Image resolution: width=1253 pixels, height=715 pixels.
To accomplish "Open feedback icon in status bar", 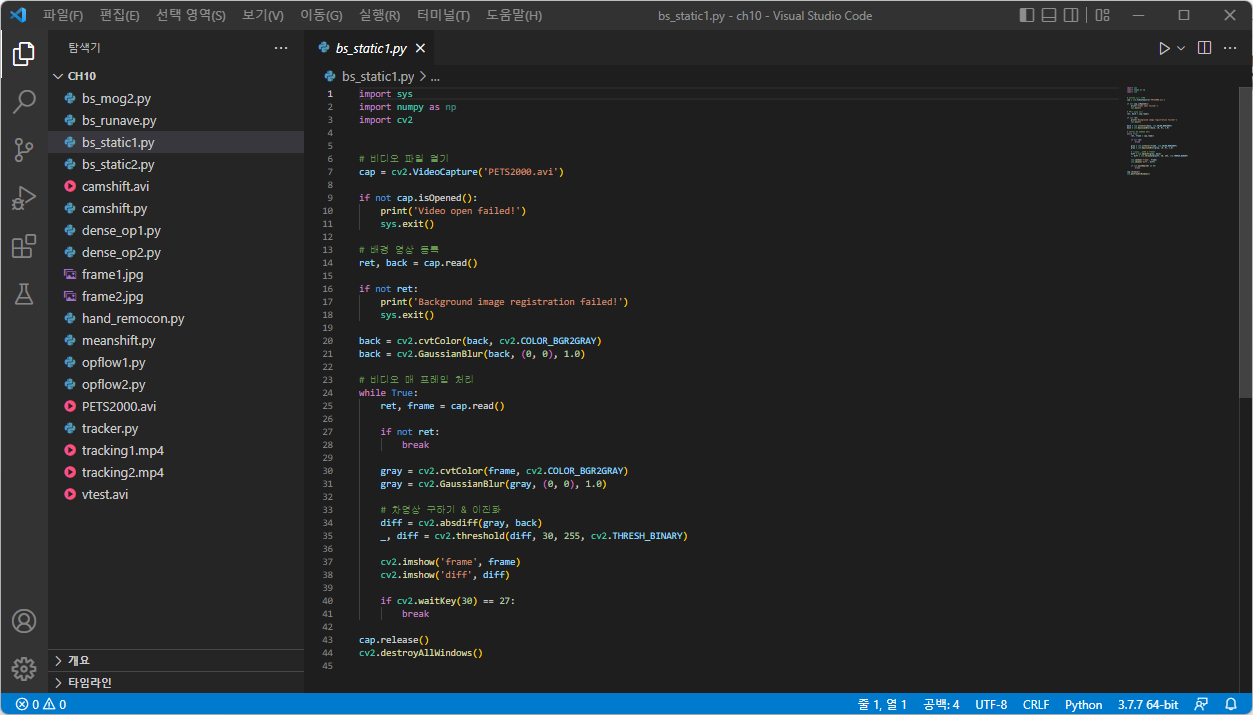I will 1201,704.
